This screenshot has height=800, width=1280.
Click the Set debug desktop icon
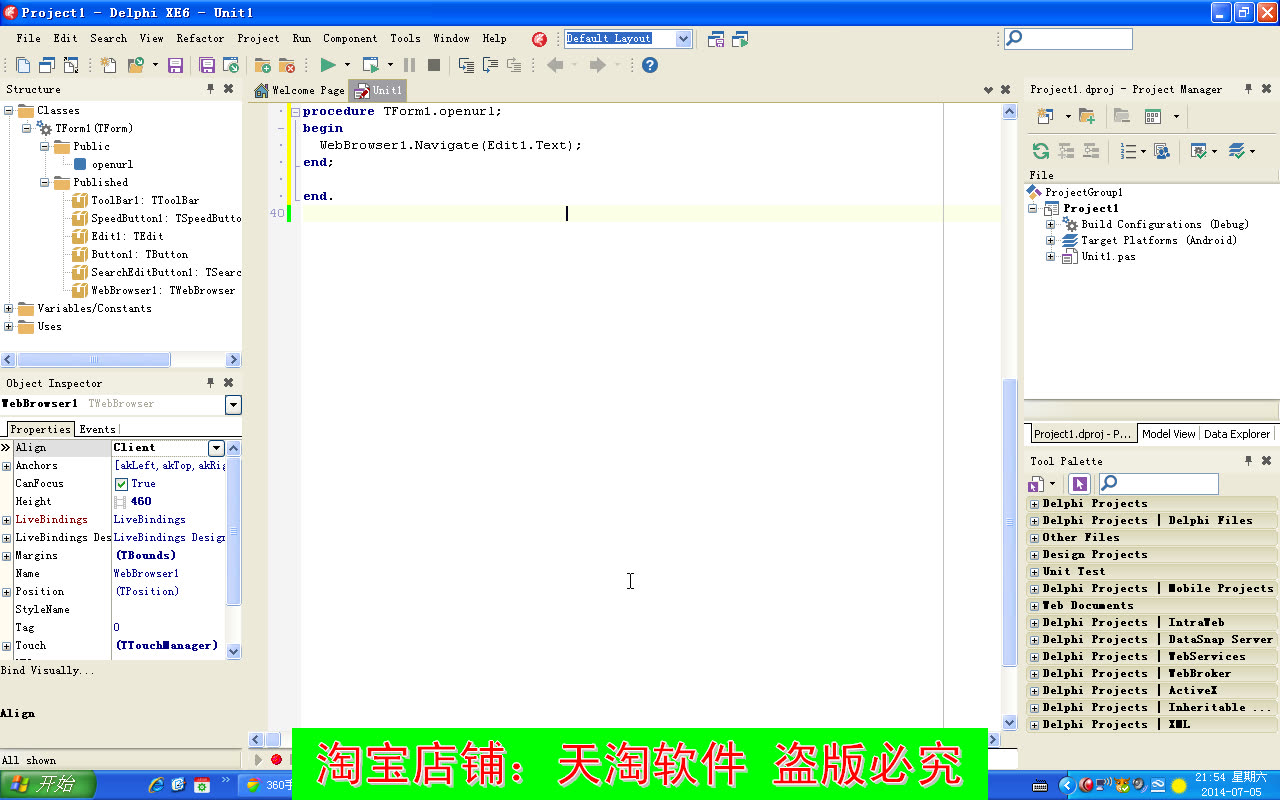point(740,39)
